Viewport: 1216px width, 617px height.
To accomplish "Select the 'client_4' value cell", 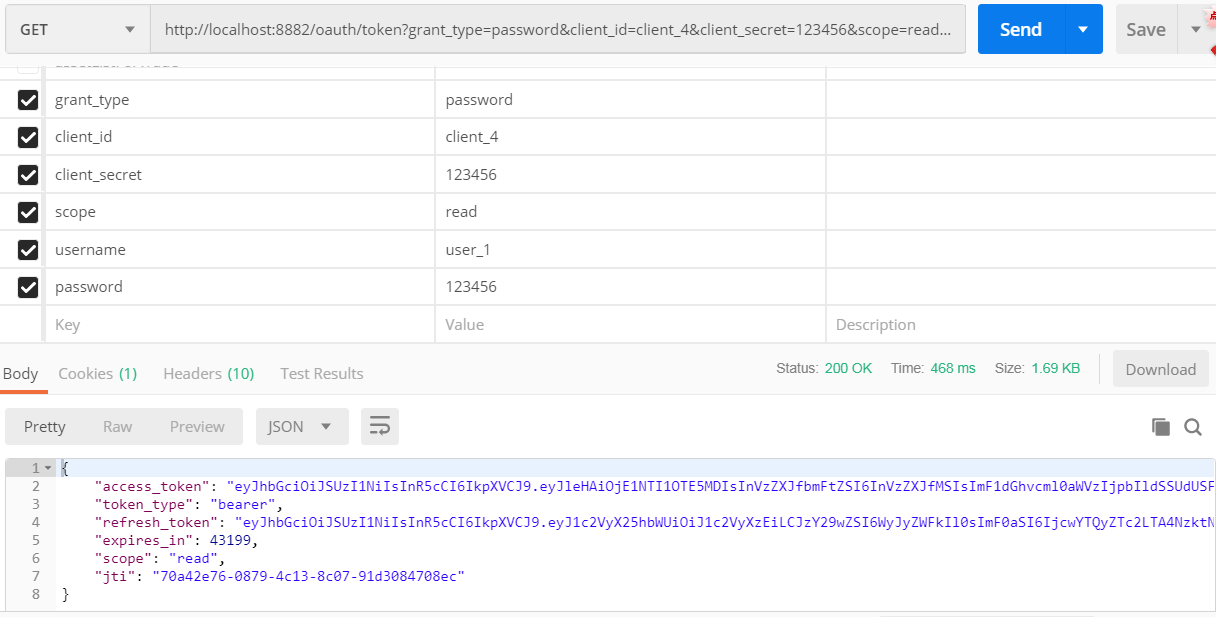I will pos(630,137).
